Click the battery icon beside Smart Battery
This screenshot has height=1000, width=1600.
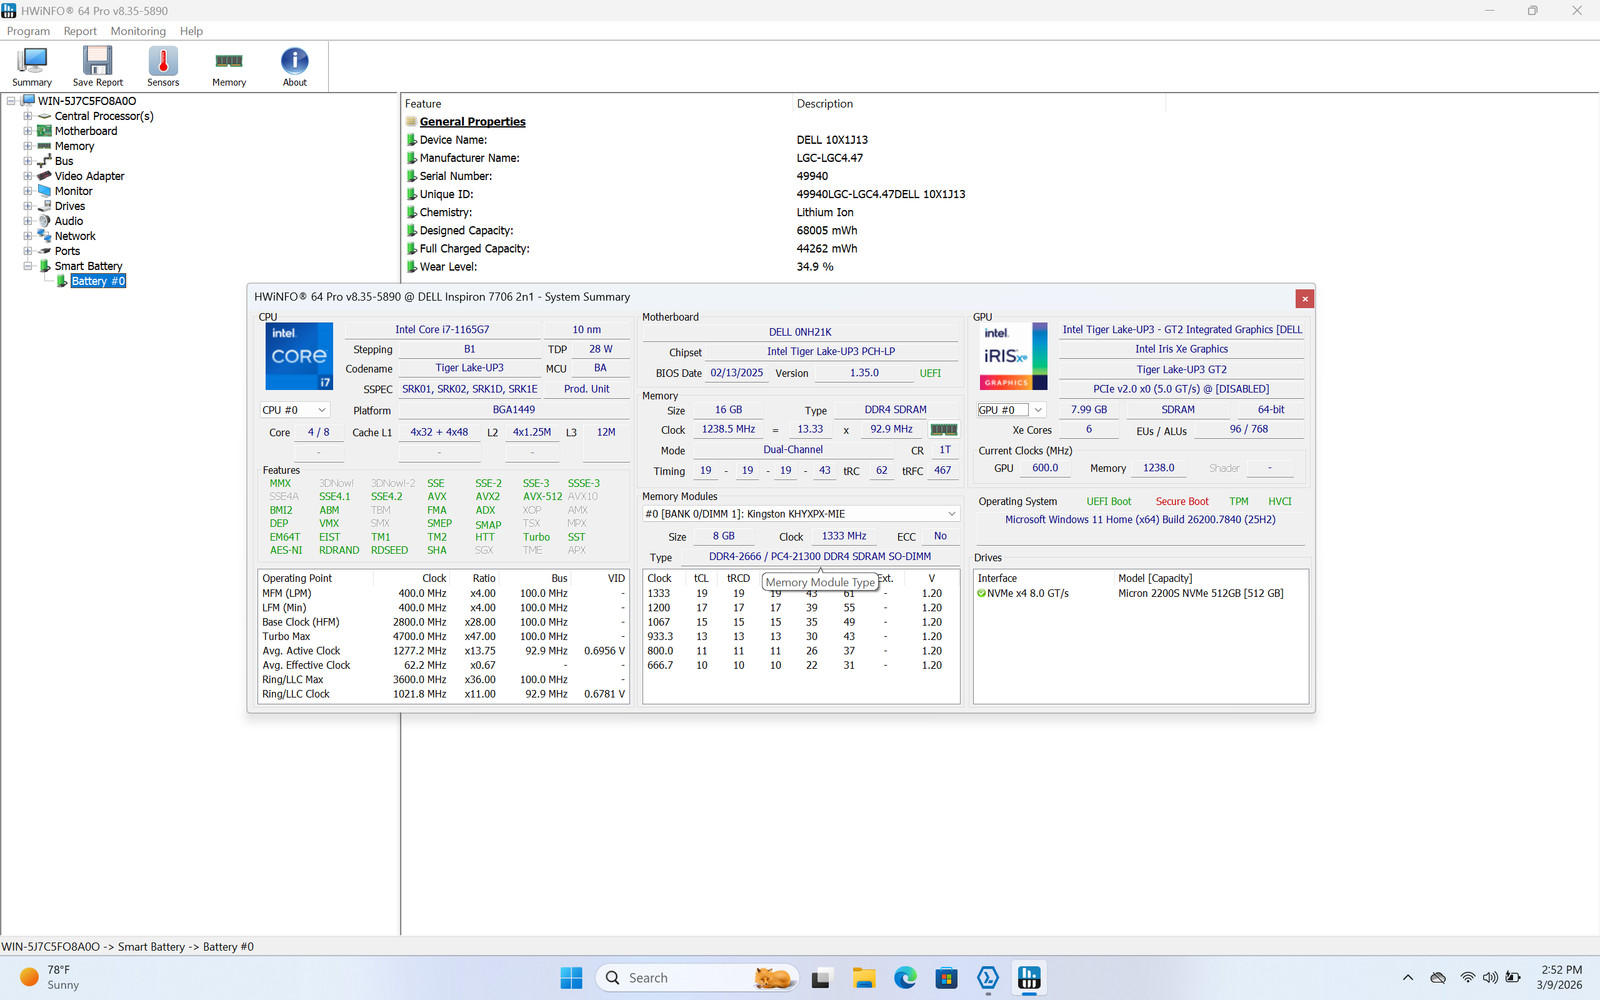pyautogui.click(x=44, y=266)
